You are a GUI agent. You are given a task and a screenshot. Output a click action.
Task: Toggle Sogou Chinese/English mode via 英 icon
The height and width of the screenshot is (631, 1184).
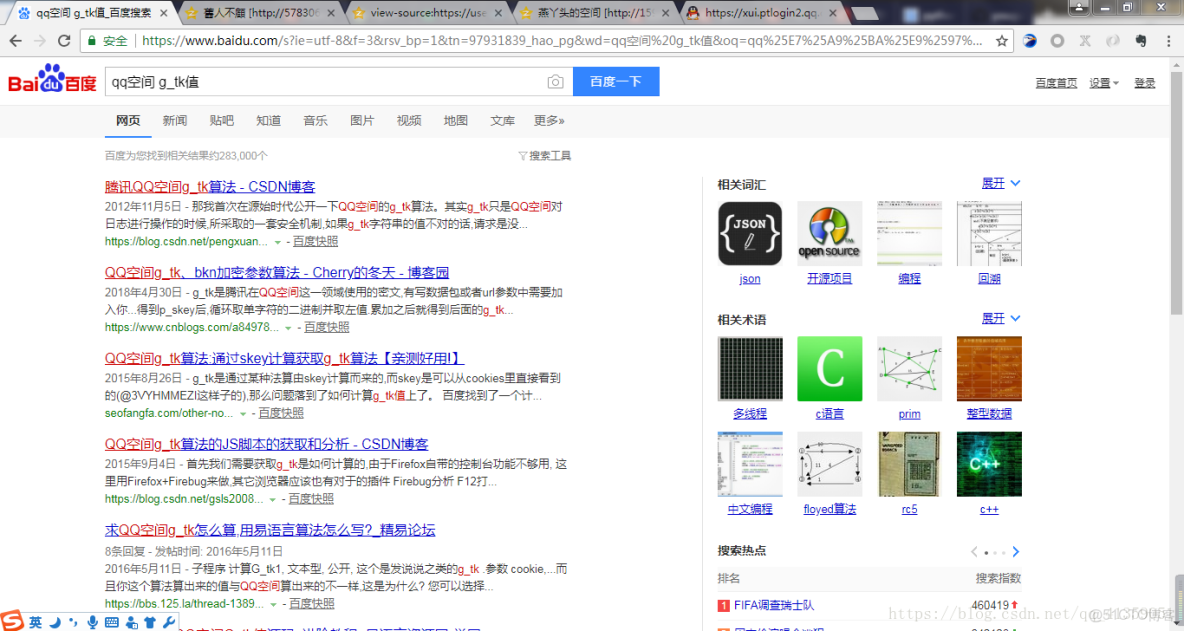pyautogui.click(x=34, y=621)
